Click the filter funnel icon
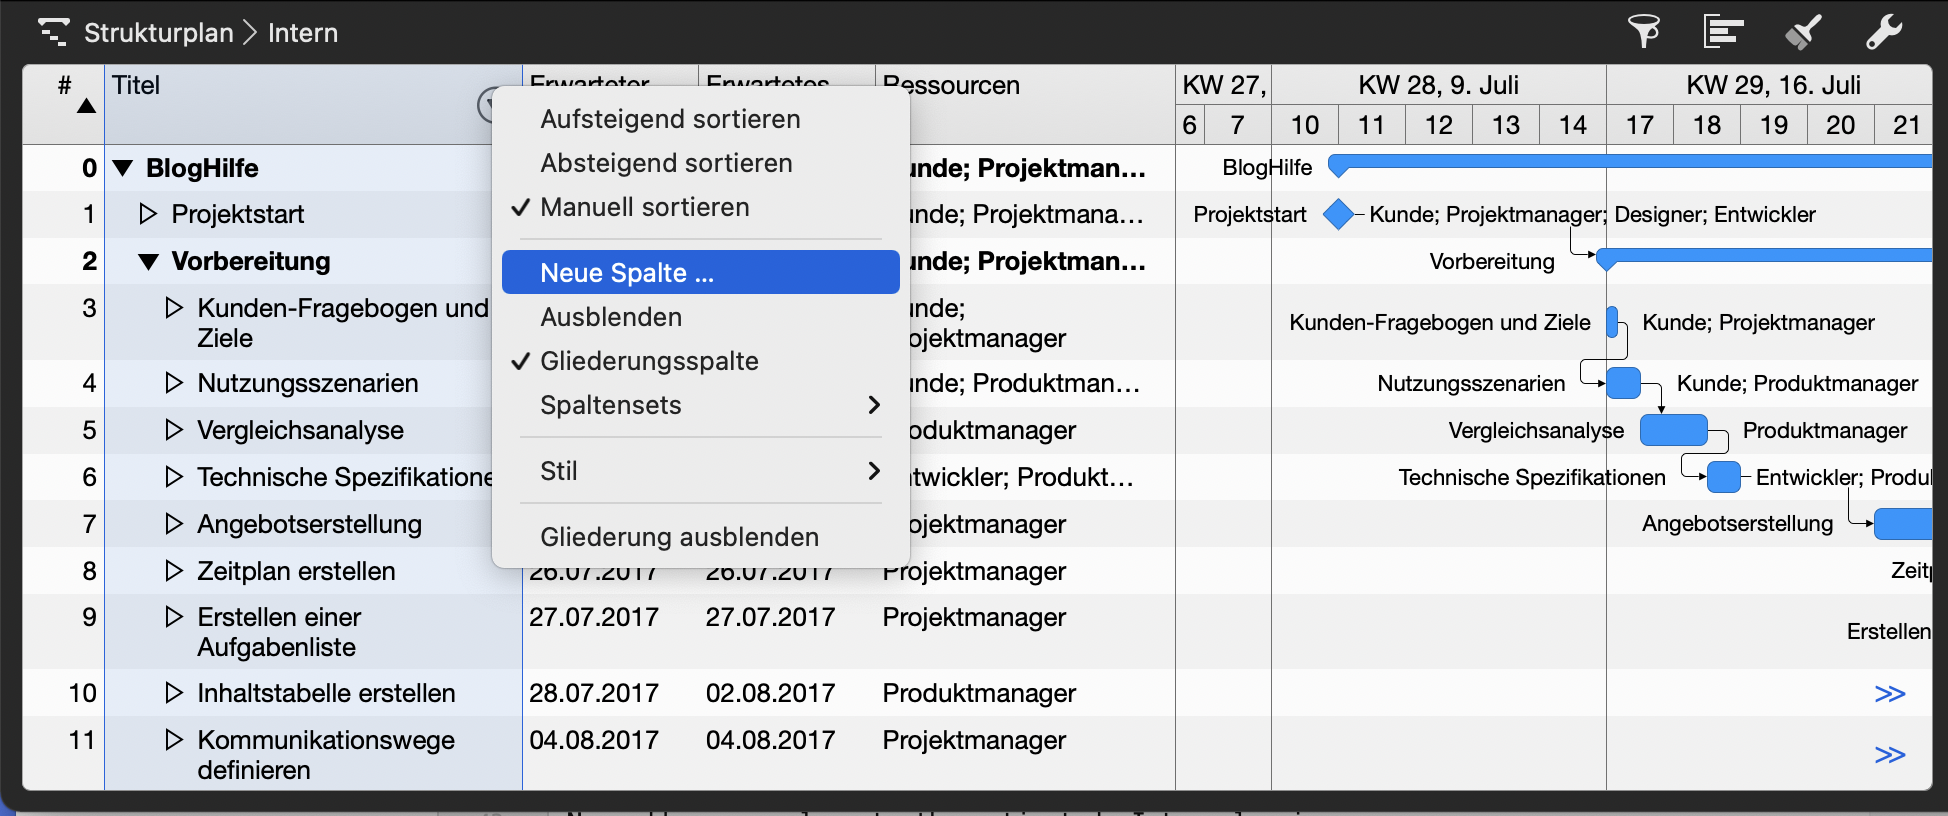 [x=1643, y=32]
